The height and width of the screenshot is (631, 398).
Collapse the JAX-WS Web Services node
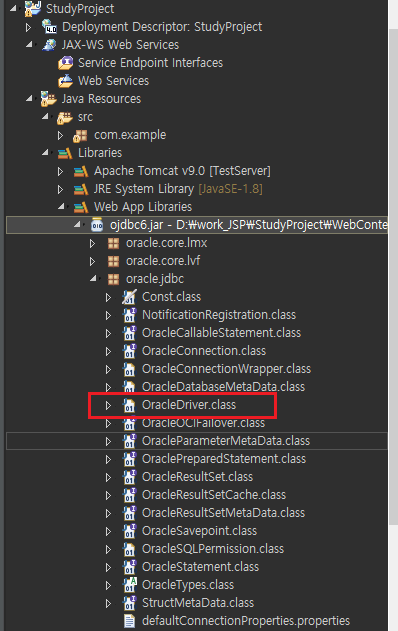[x=29, y=44]
